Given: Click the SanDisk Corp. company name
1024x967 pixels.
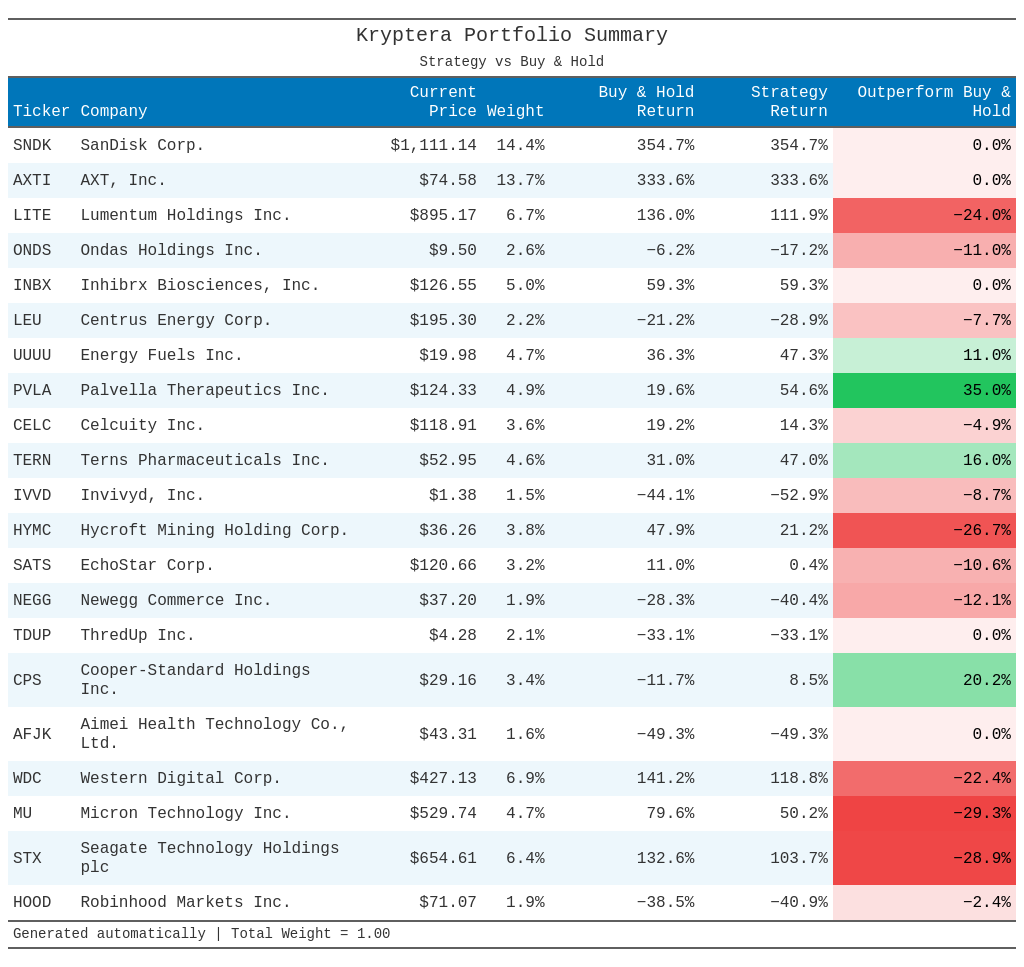Looking at the screenshot, I should (142, 145).
